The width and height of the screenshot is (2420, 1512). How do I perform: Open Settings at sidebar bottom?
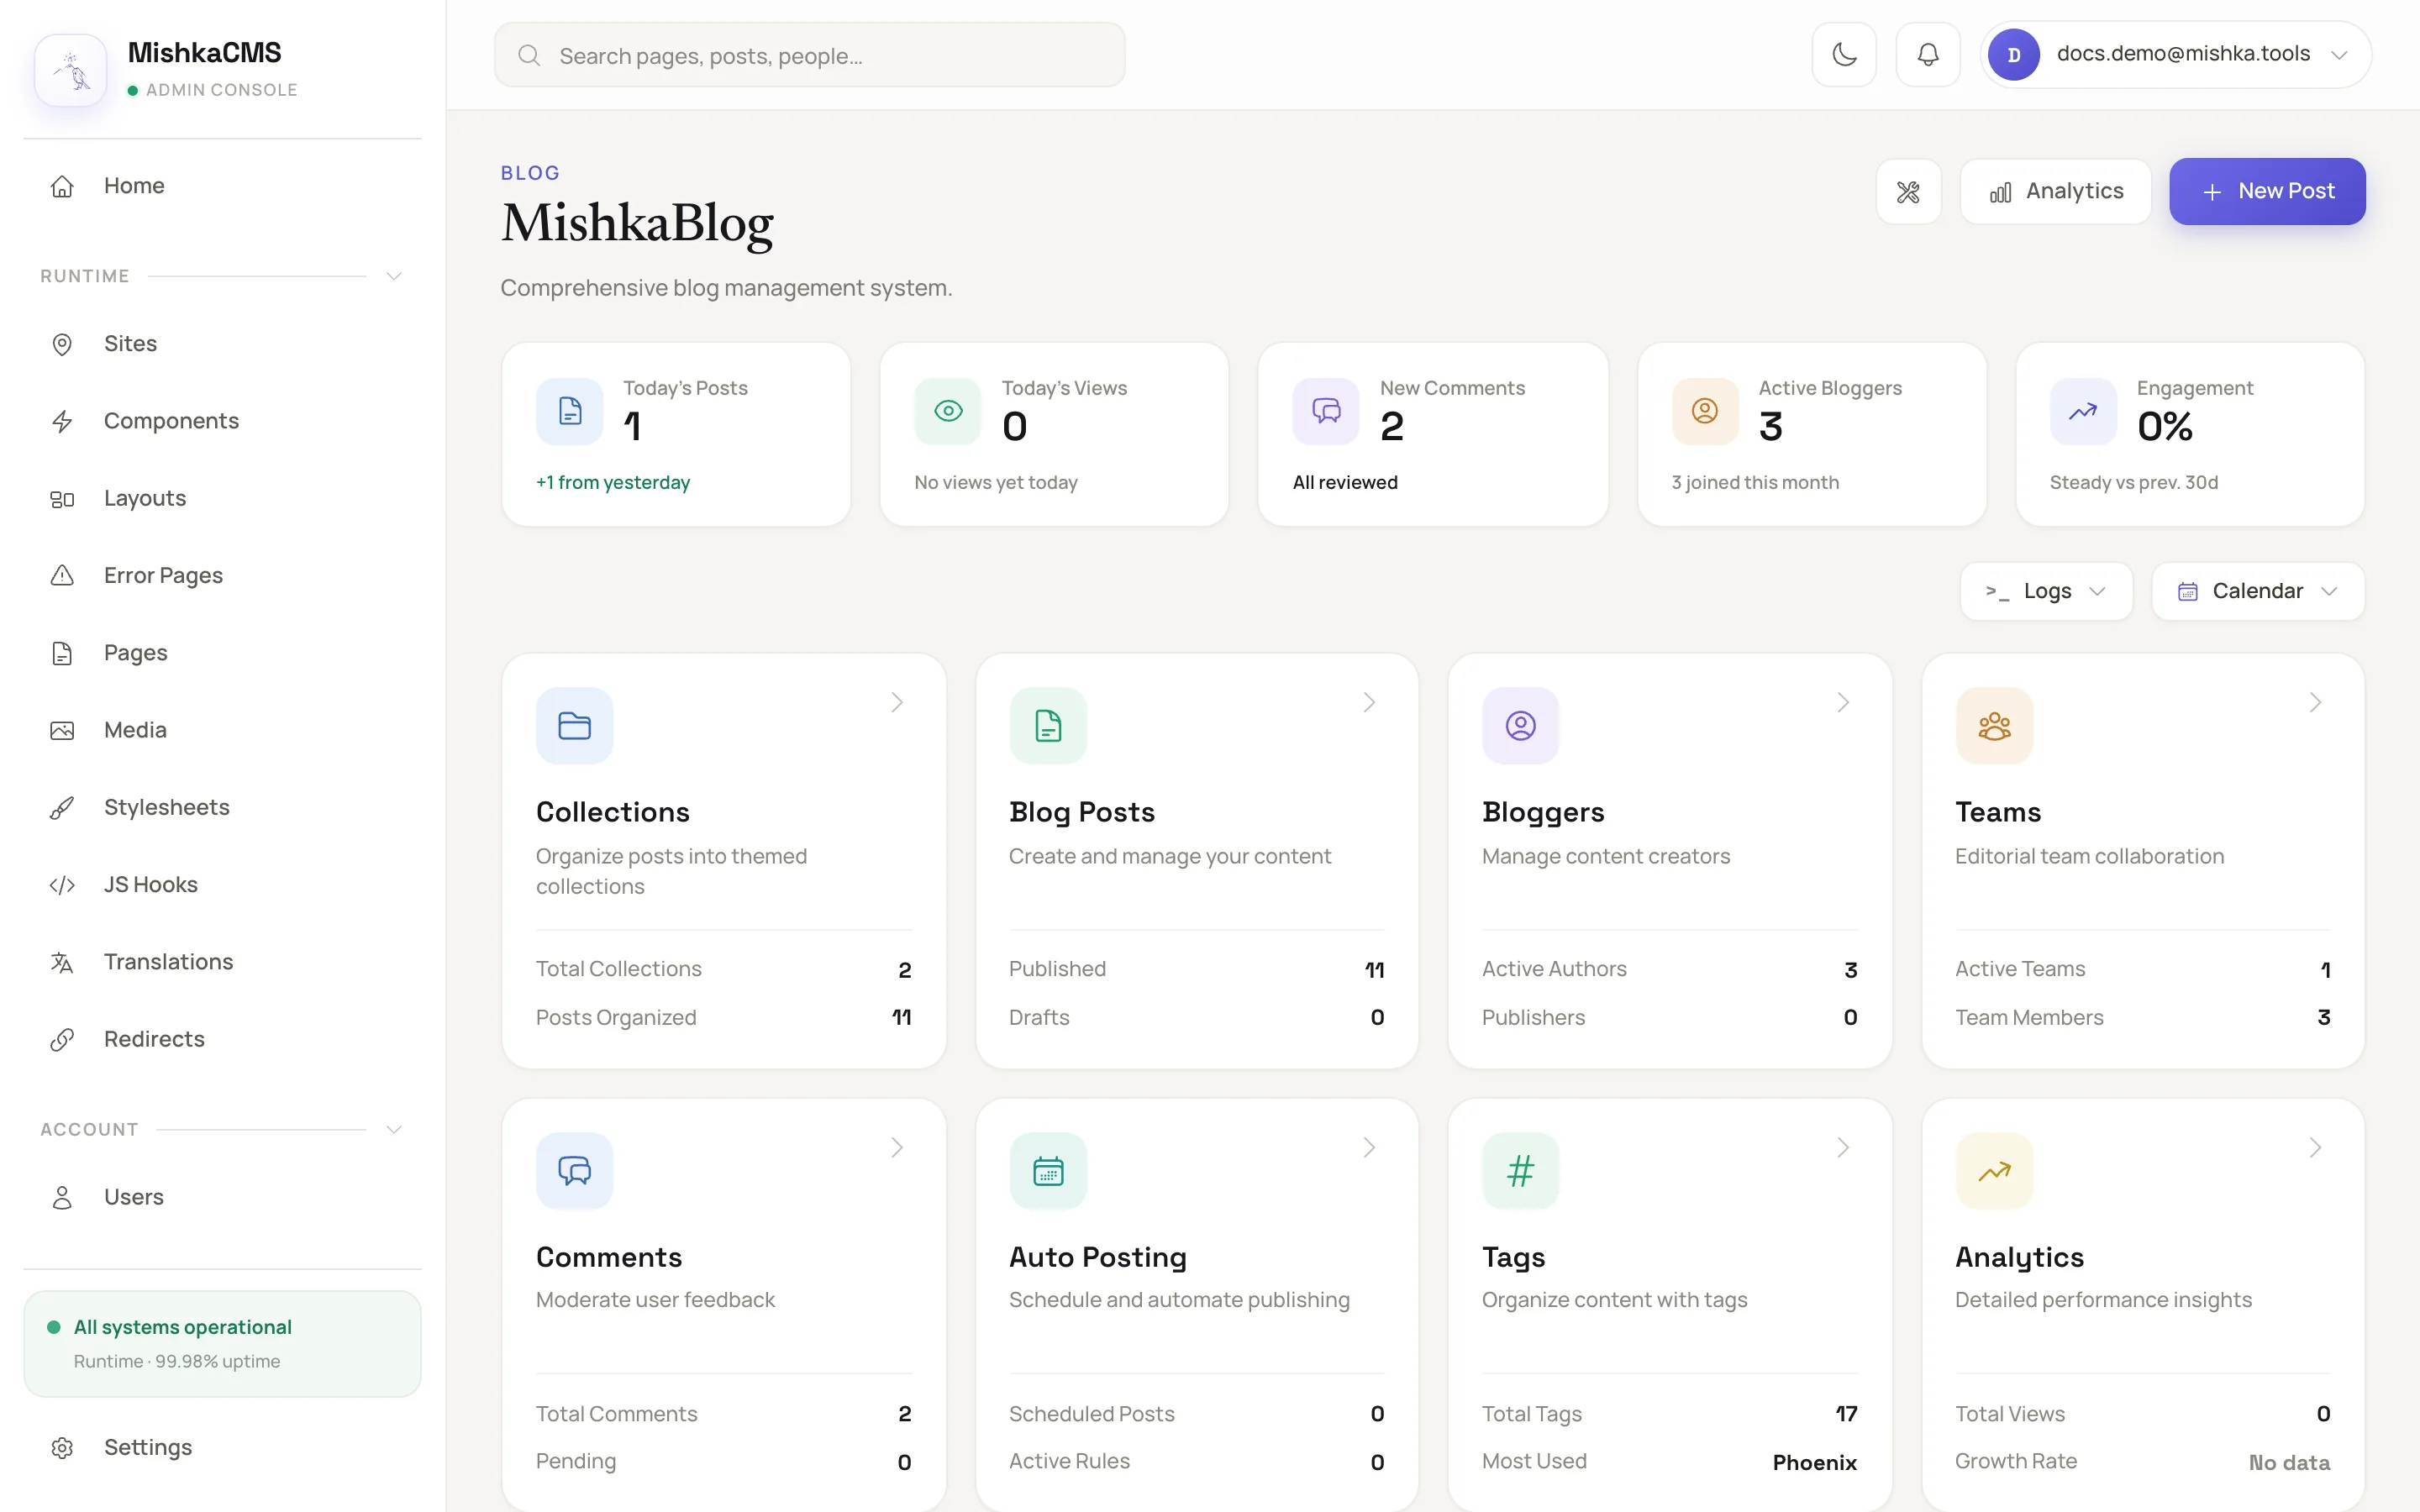coord(222,1447)
